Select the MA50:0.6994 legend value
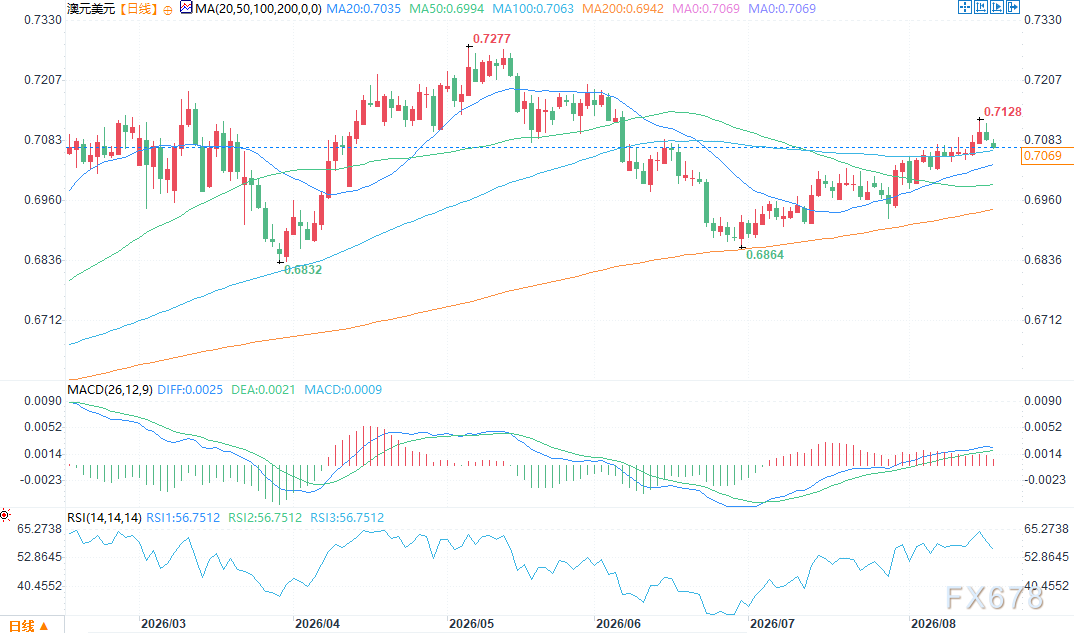Viewport: 1074px width, 633px height. [446, 9]
